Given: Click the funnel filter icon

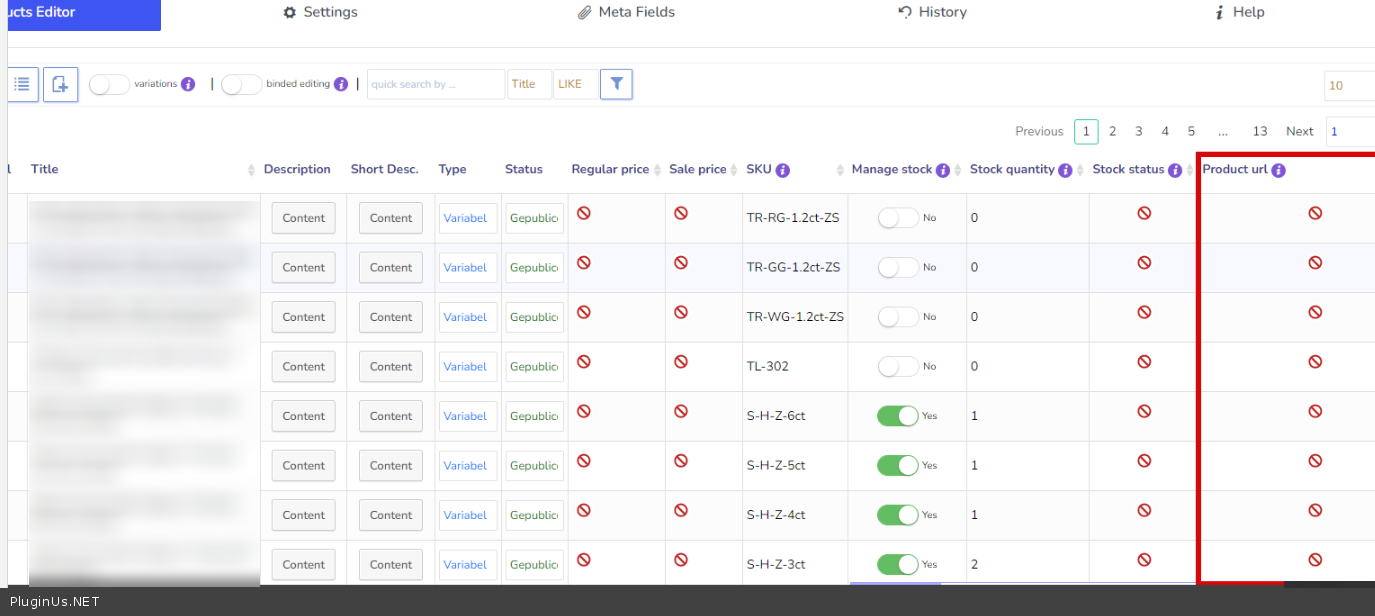Looking at the screenshot, I should pos(616,85).
